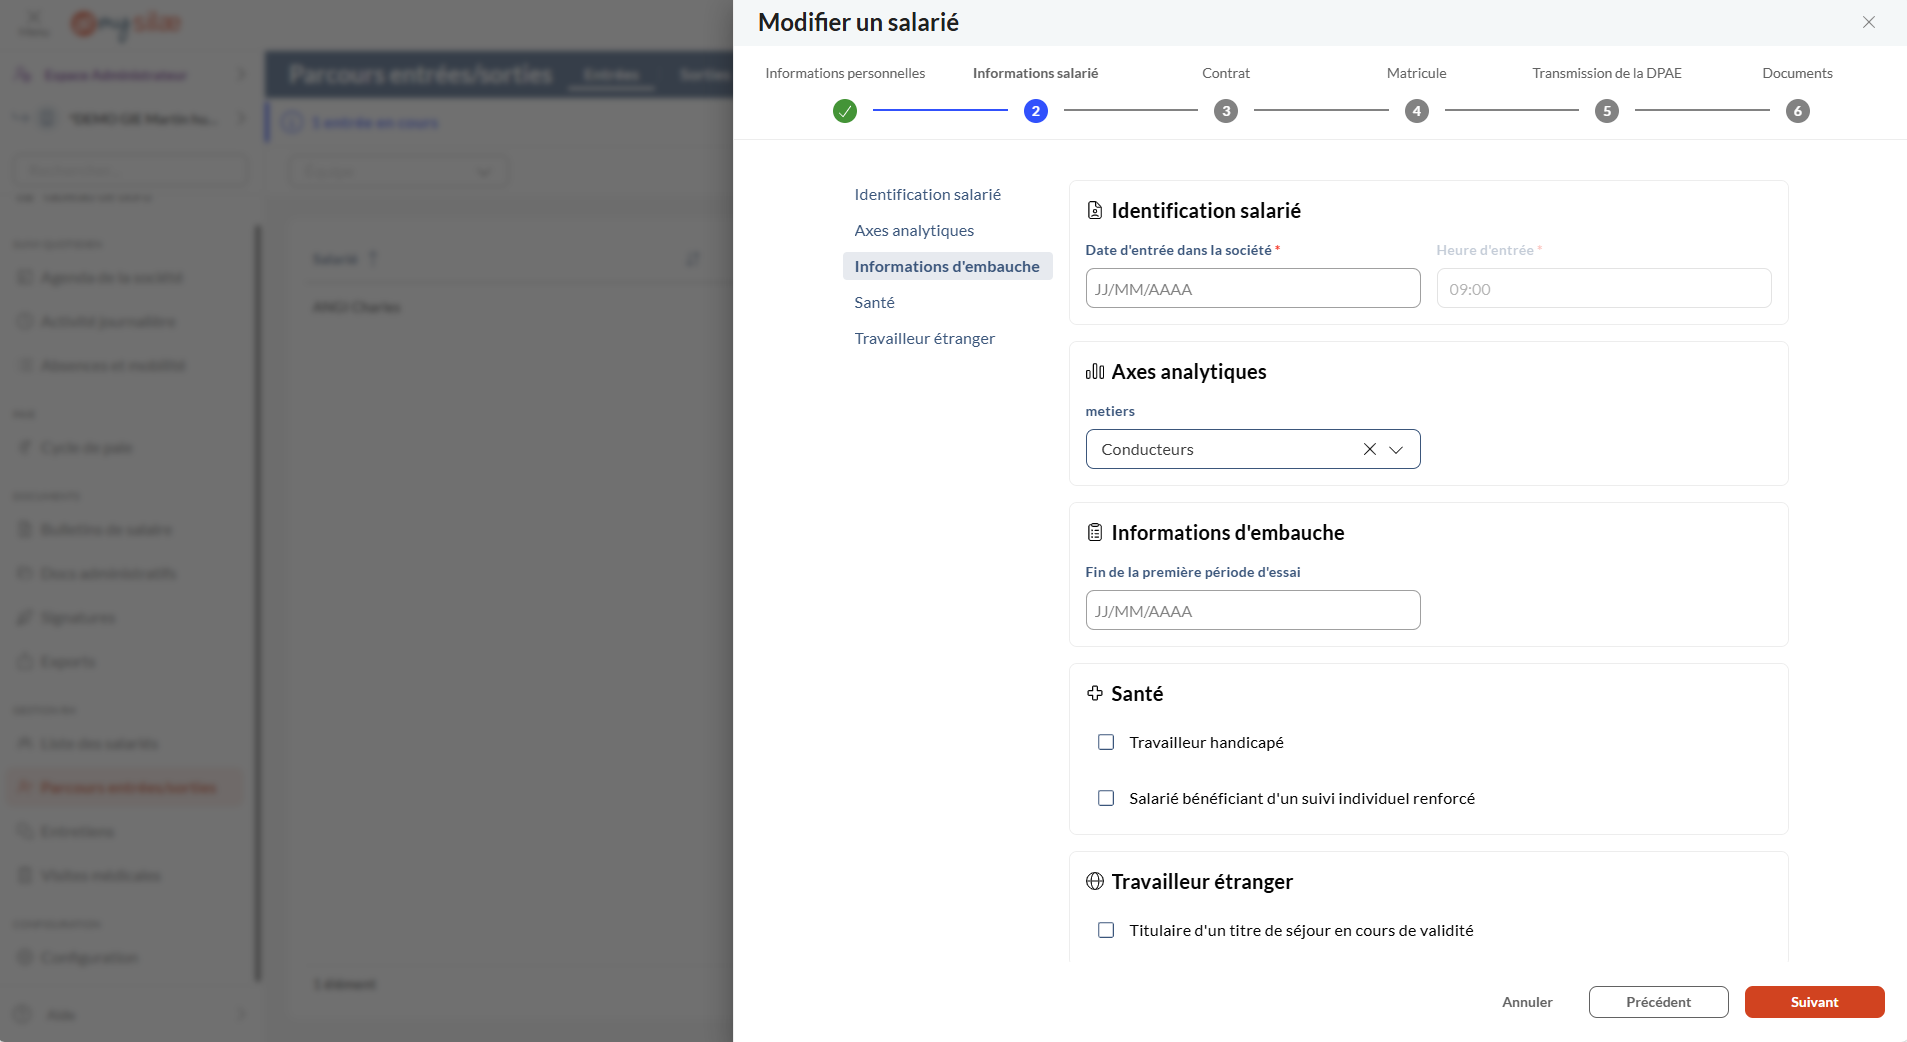This screenshot has height=1042, width=1907.
Task: Click the step 3 Contrat circle
Action: pyautogui.click(x=1226, y=111)
